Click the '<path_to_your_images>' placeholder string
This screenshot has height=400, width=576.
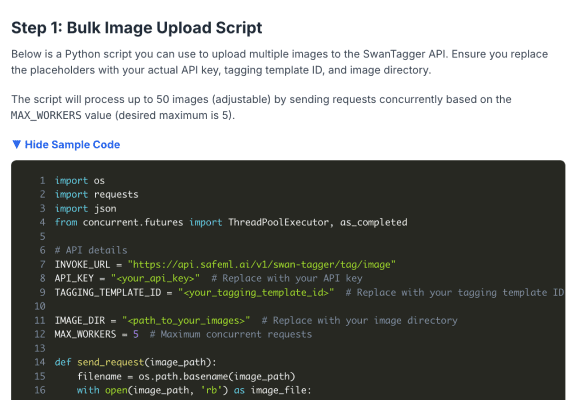click(x=186, y=320)
